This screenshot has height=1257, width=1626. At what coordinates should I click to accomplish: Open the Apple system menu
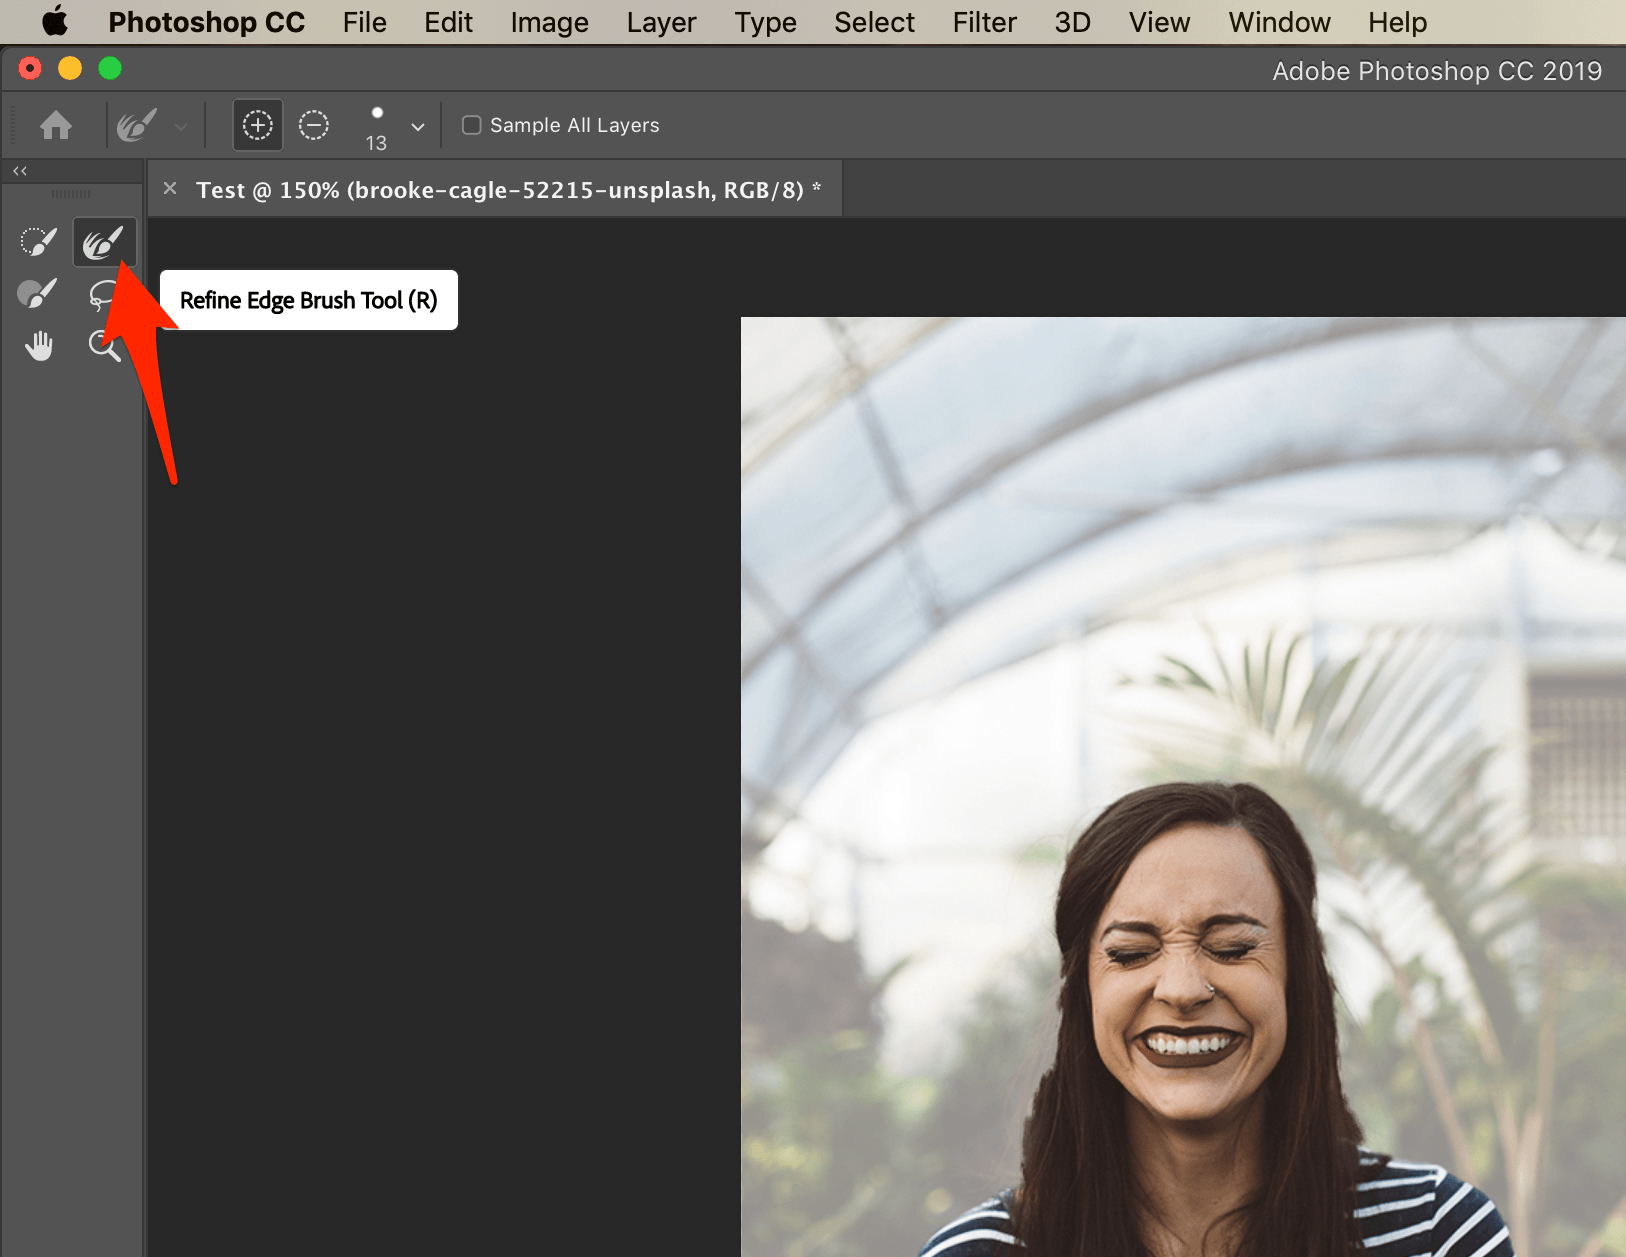pos(55,22)
